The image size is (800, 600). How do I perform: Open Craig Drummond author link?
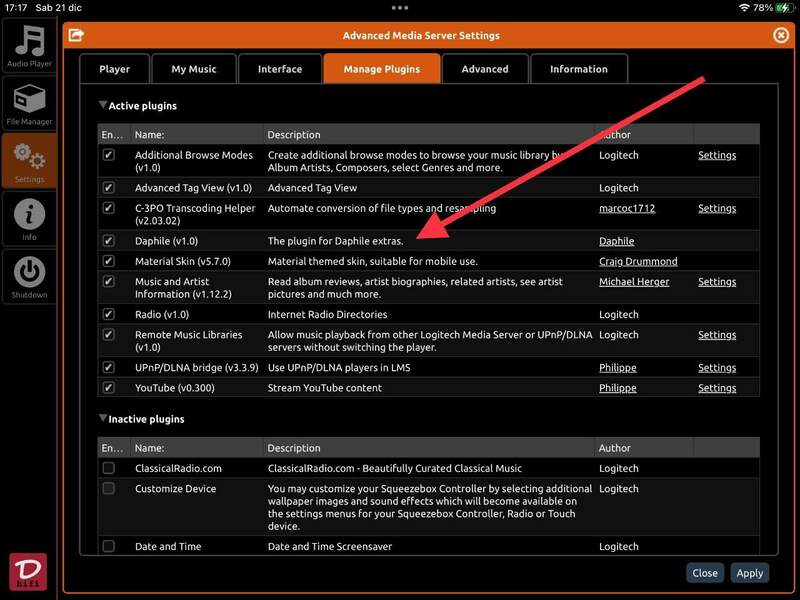point(637,261)
